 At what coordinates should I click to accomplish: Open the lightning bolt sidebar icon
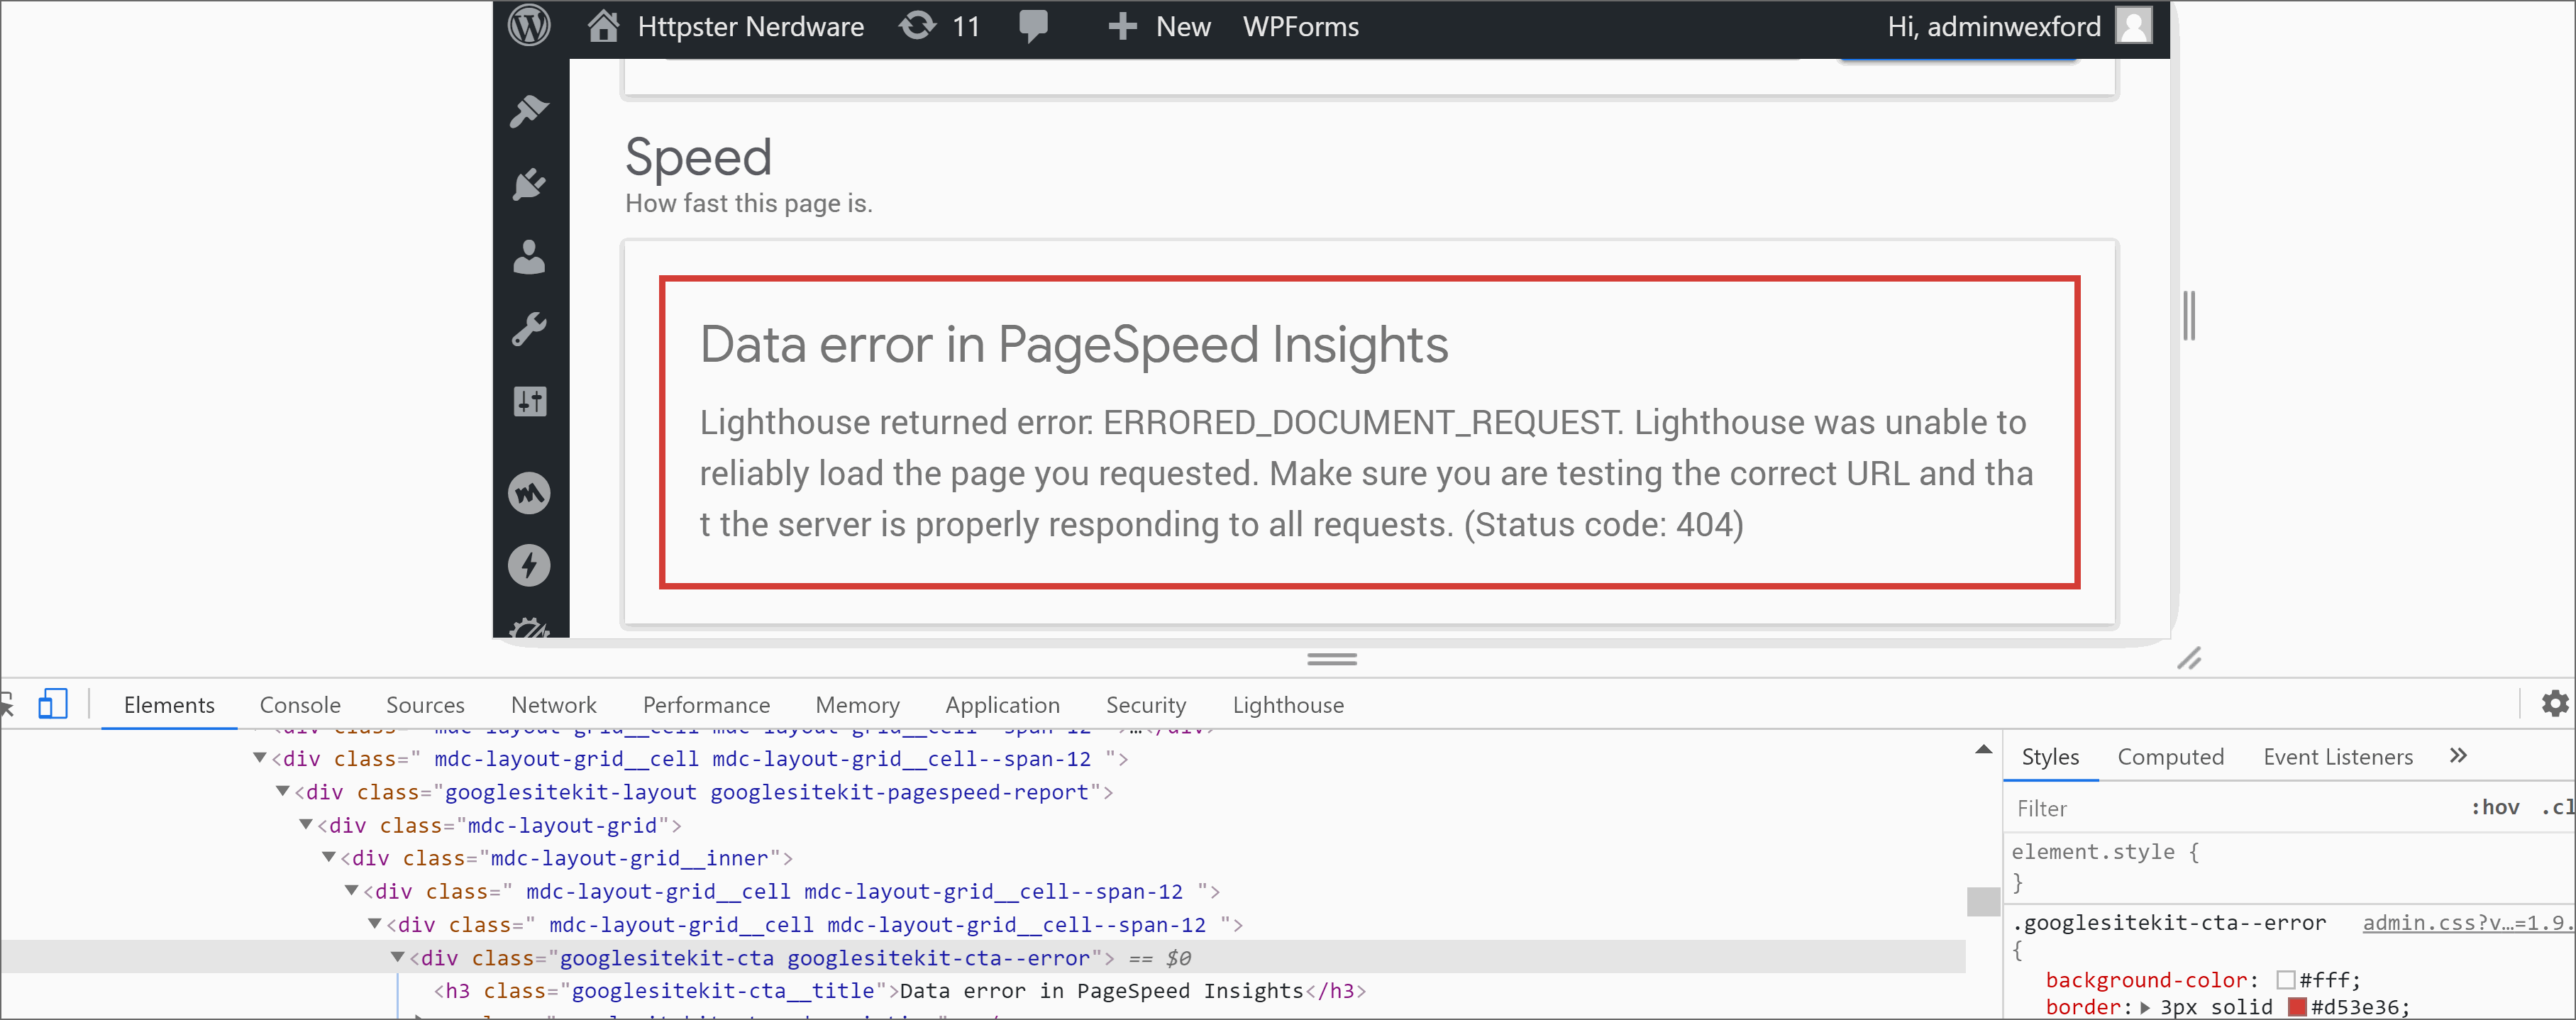pos(529,565)
